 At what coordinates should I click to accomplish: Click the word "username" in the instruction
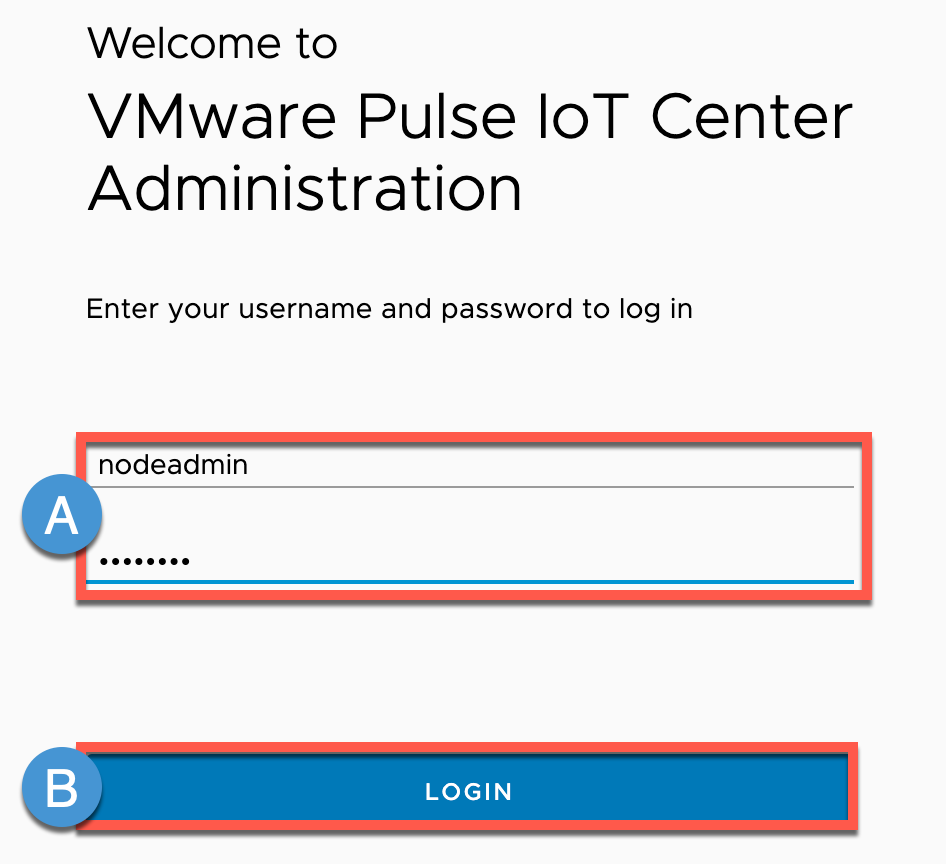point(305,309)
